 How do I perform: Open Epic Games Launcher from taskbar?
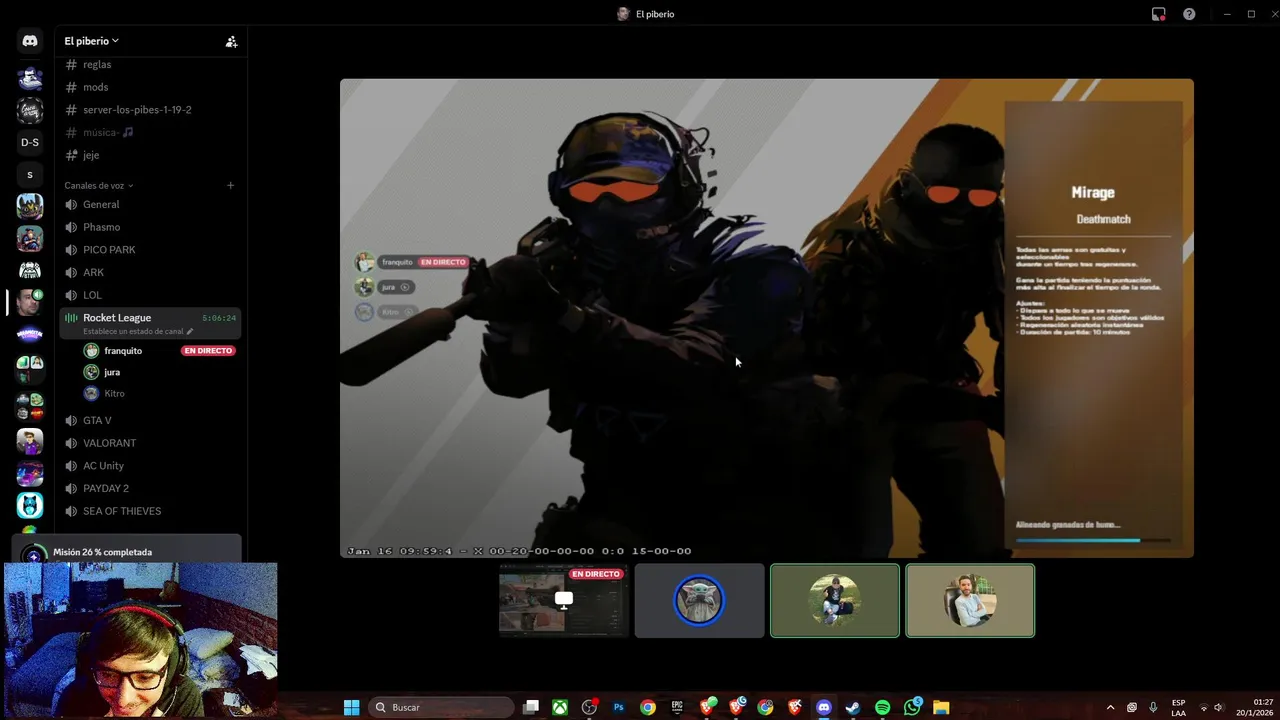[x=677, y=707]
